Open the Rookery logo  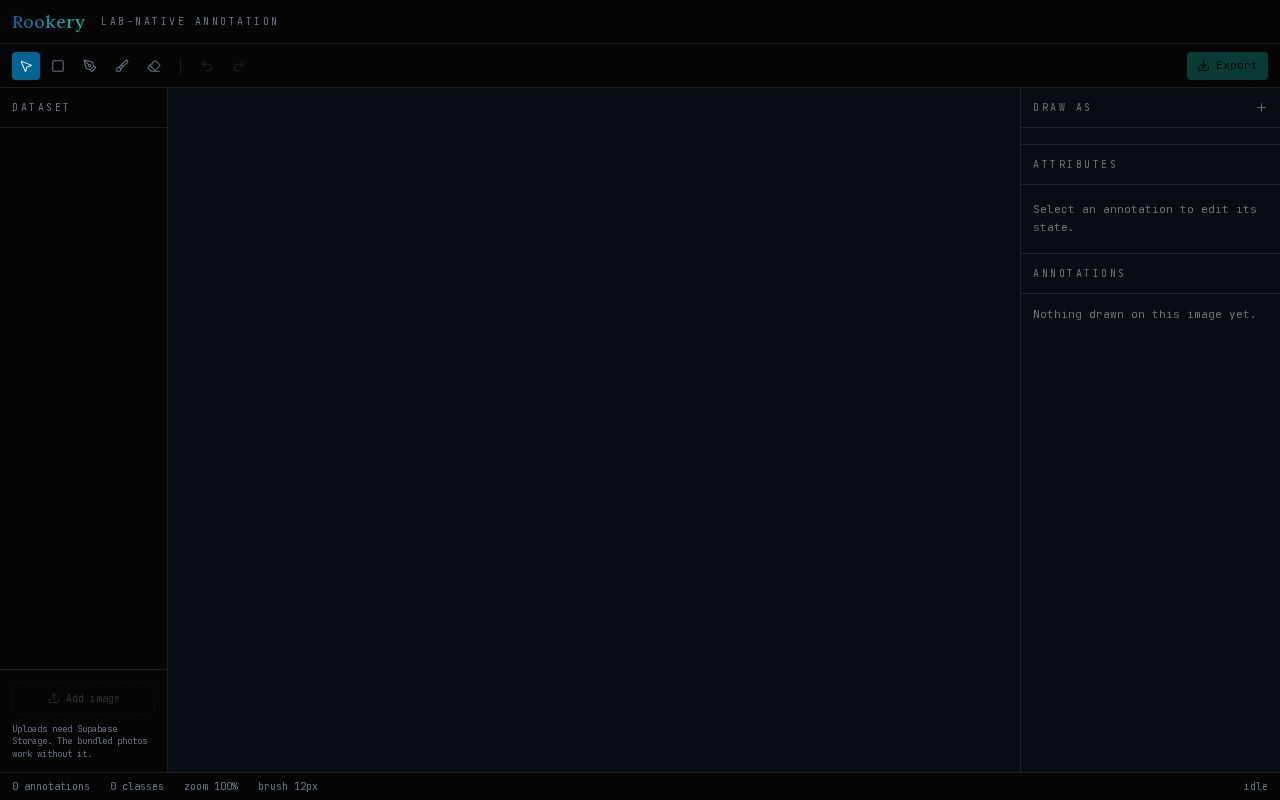coord(48,22)
